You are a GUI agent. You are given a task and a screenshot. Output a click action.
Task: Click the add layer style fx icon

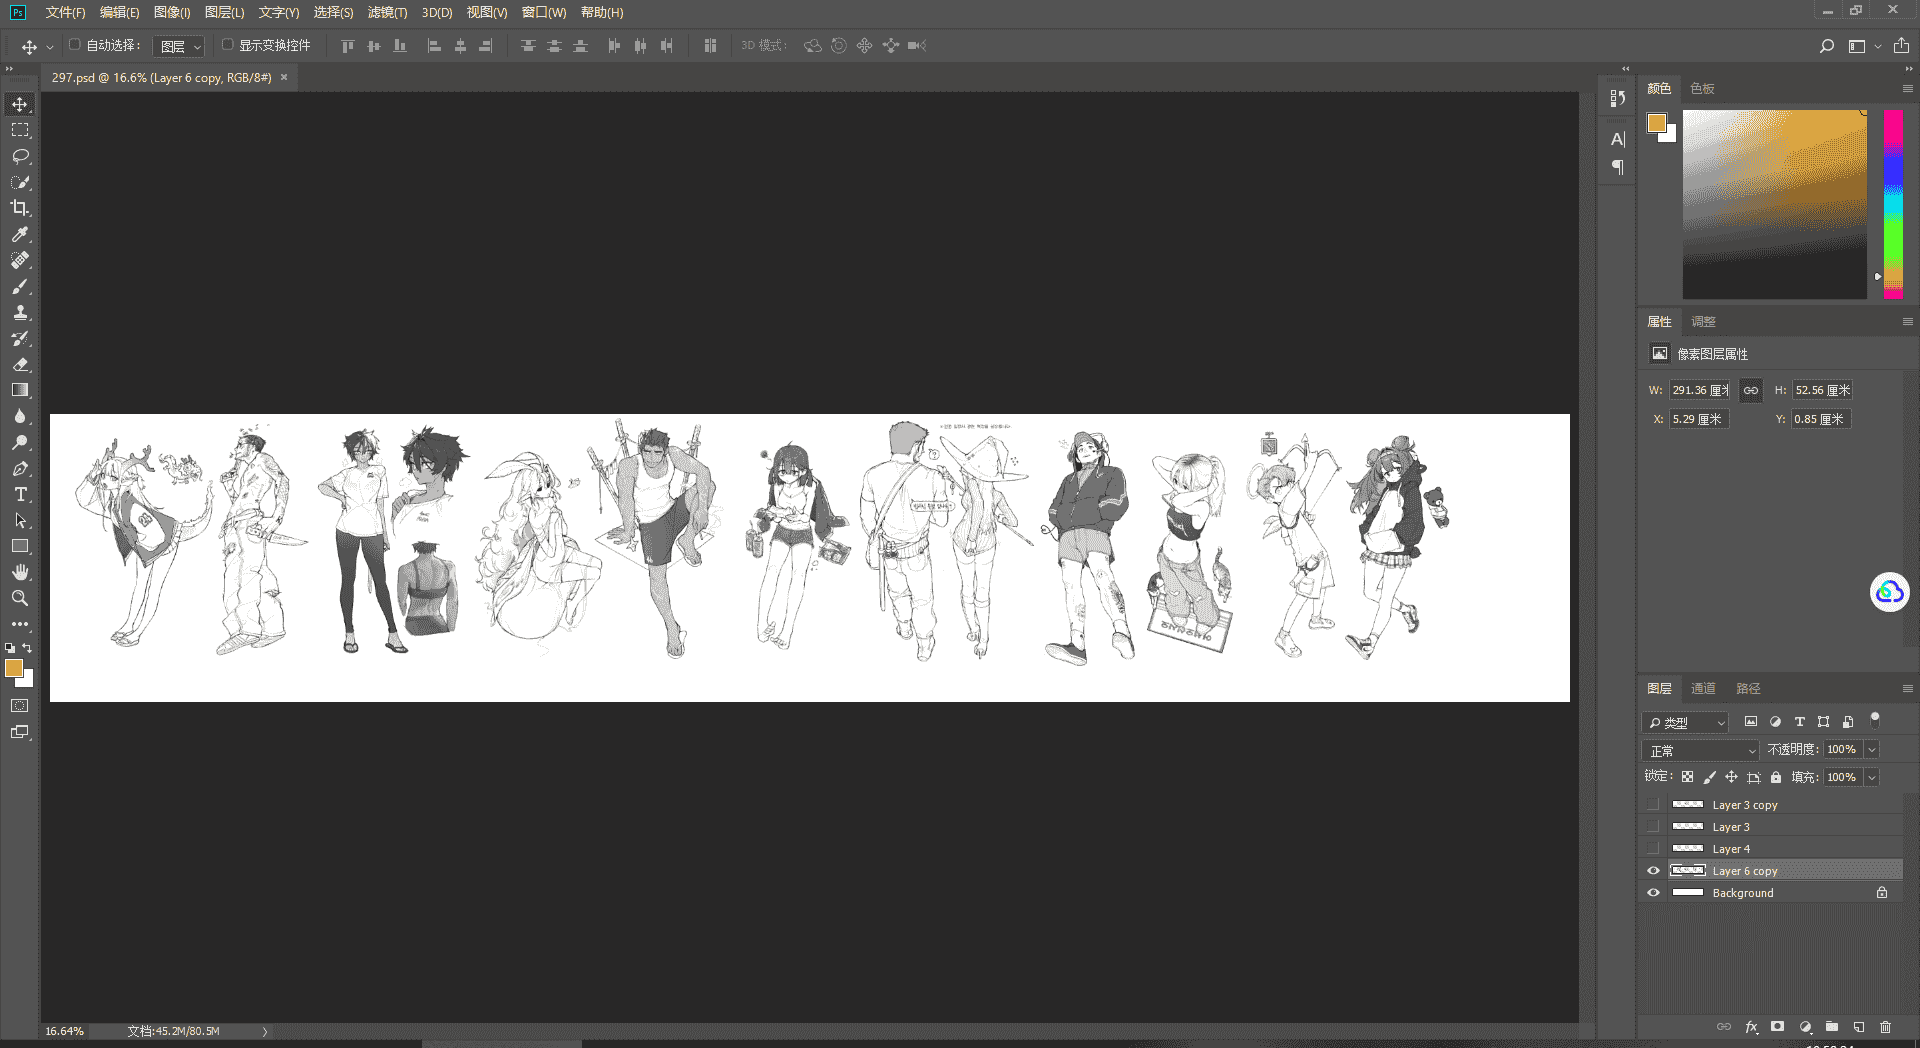pyautogui.click(x=1751, y=1027)
